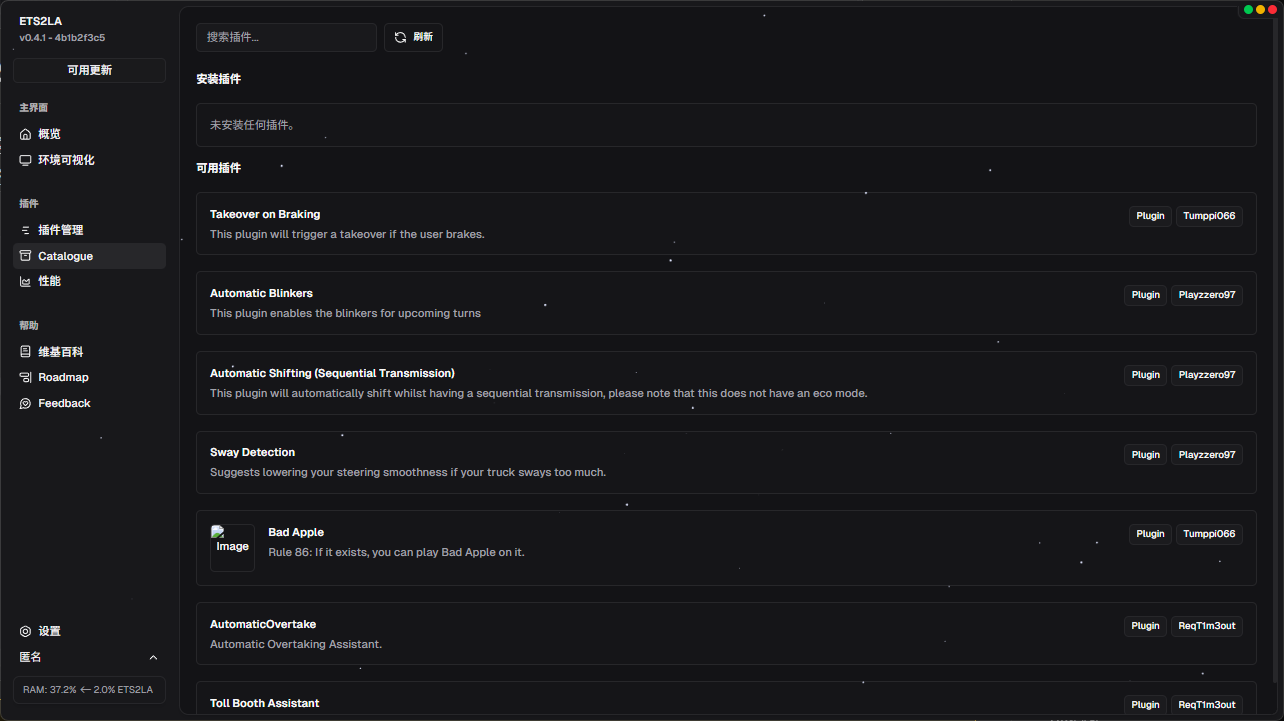Click the Plugin tag on Automatic Blinkers
The width and height of the screenshot is (1284, 721).
coord(1145,295)
